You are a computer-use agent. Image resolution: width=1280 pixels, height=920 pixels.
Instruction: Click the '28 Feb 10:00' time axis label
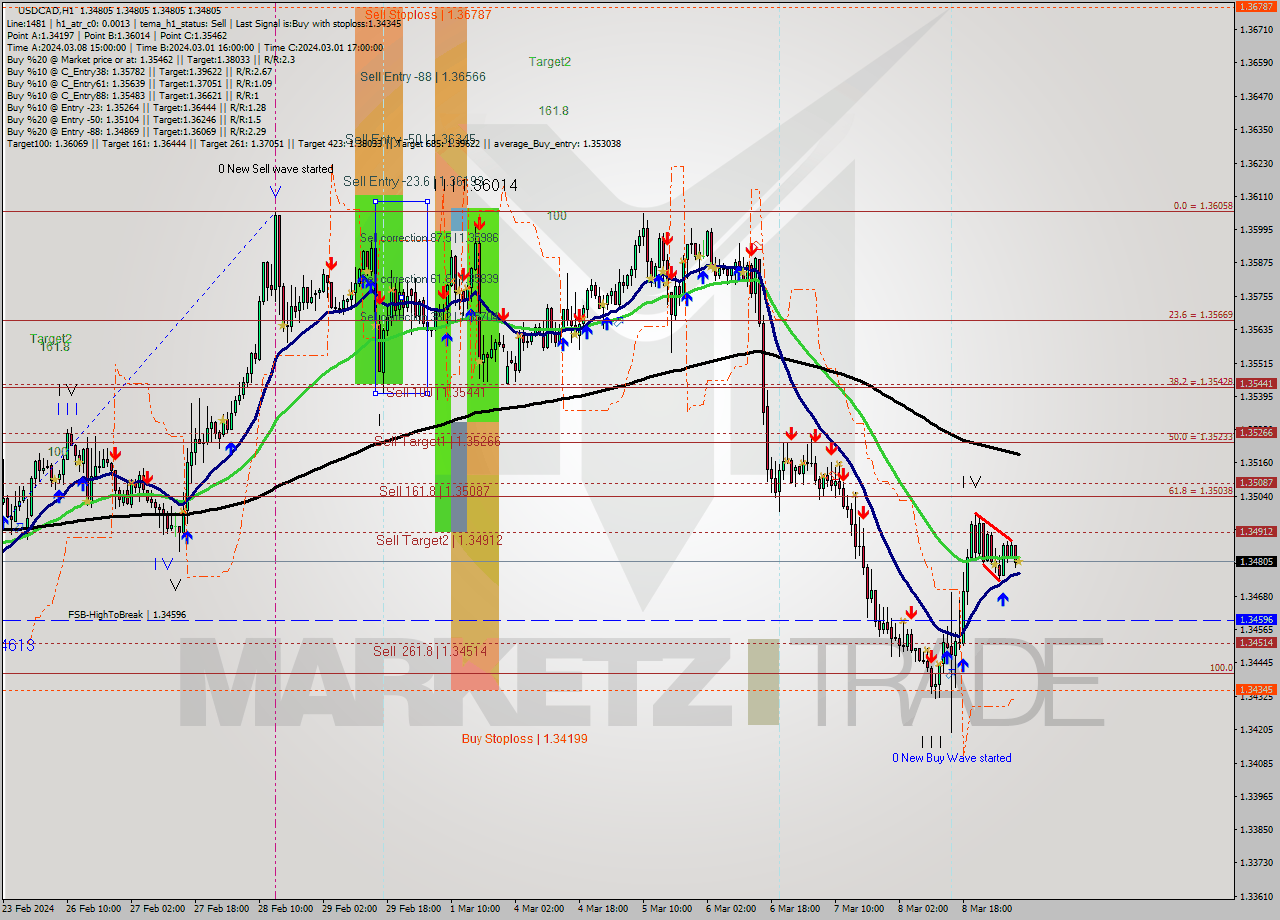click(x=284, y=909)
